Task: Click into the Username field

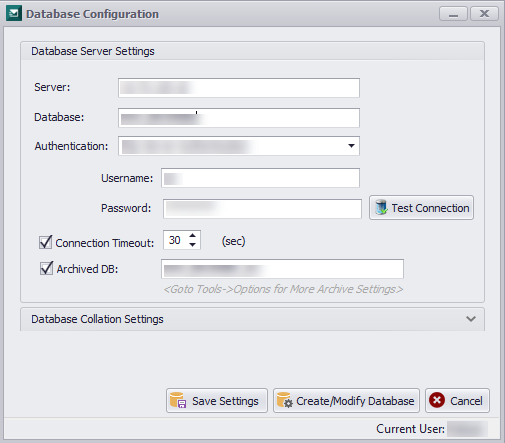Action: pos(260,178)
